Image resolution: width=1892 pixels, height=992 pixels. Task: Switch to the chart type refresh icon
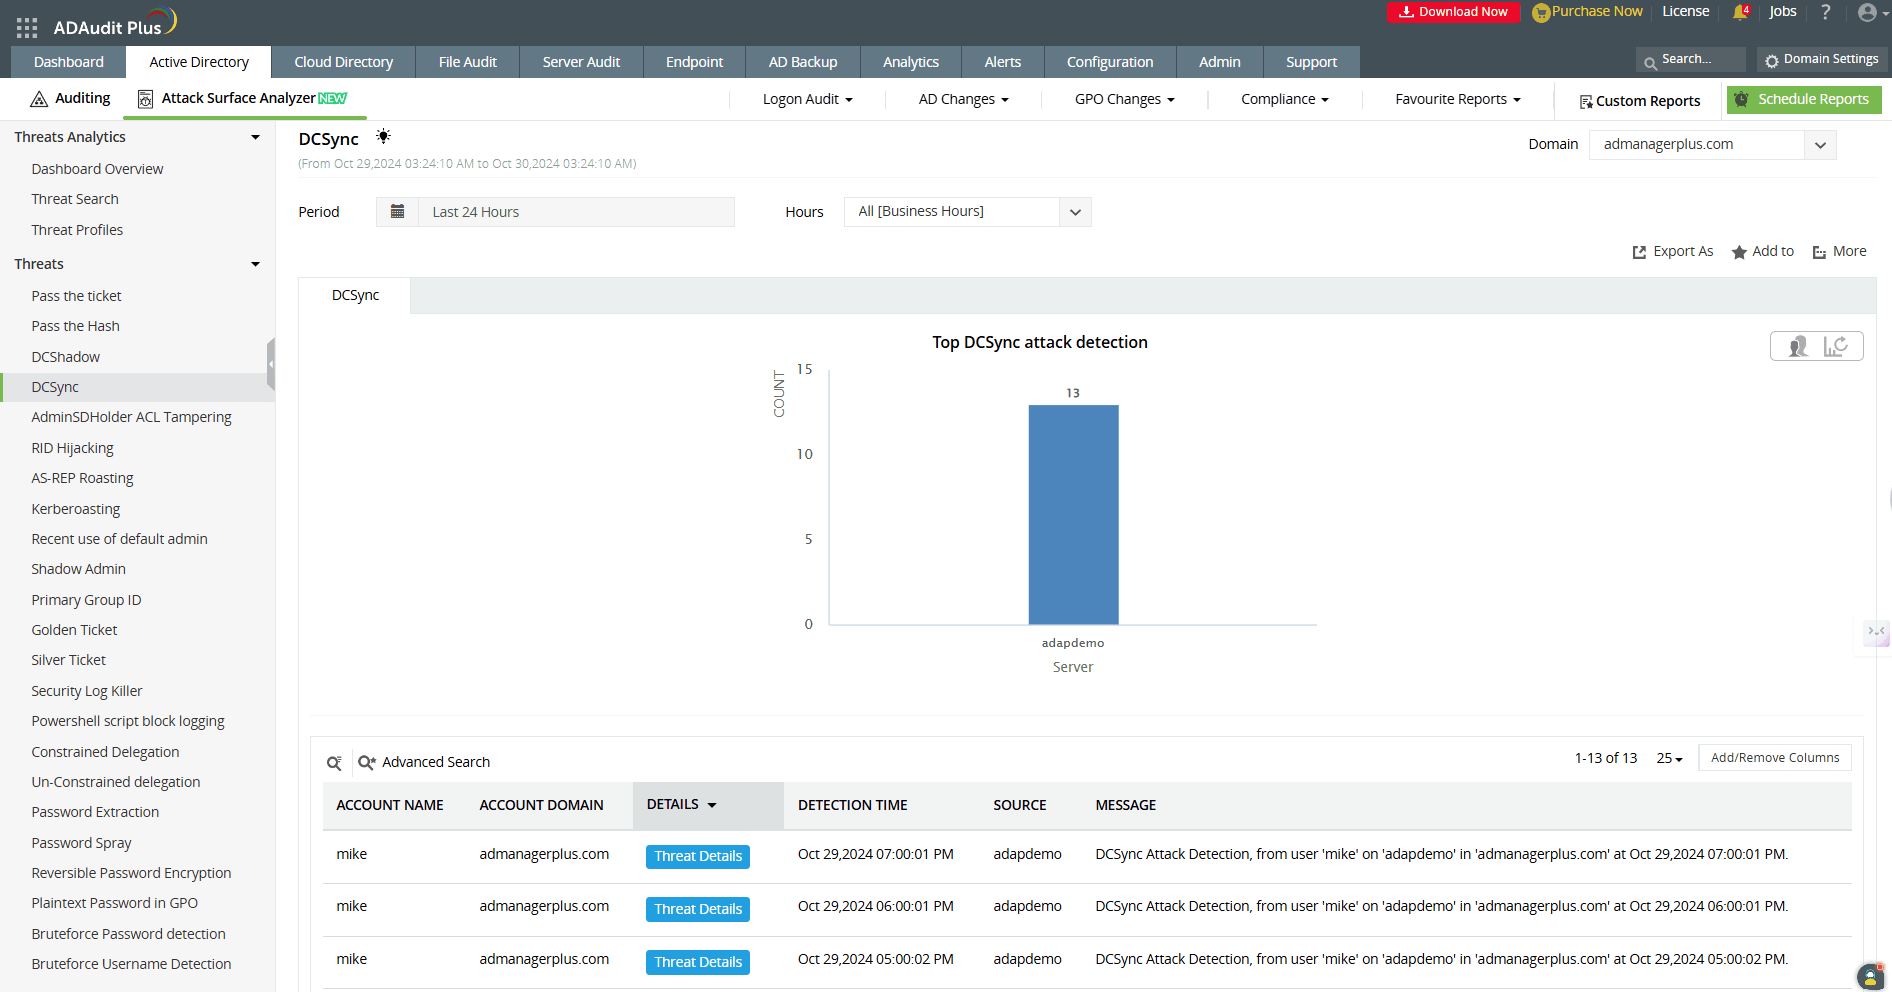point(1835,346)
